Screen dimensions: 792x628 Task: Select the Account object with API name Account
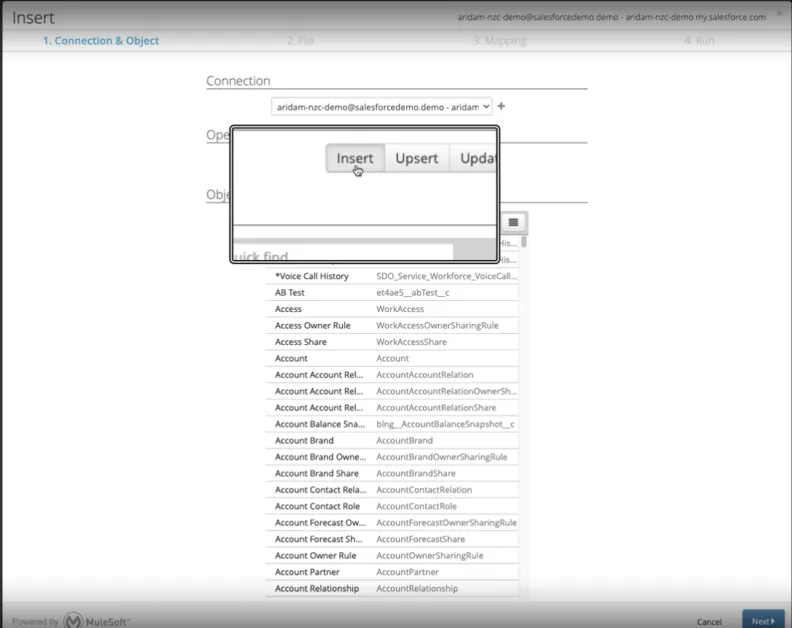(392, 358)
